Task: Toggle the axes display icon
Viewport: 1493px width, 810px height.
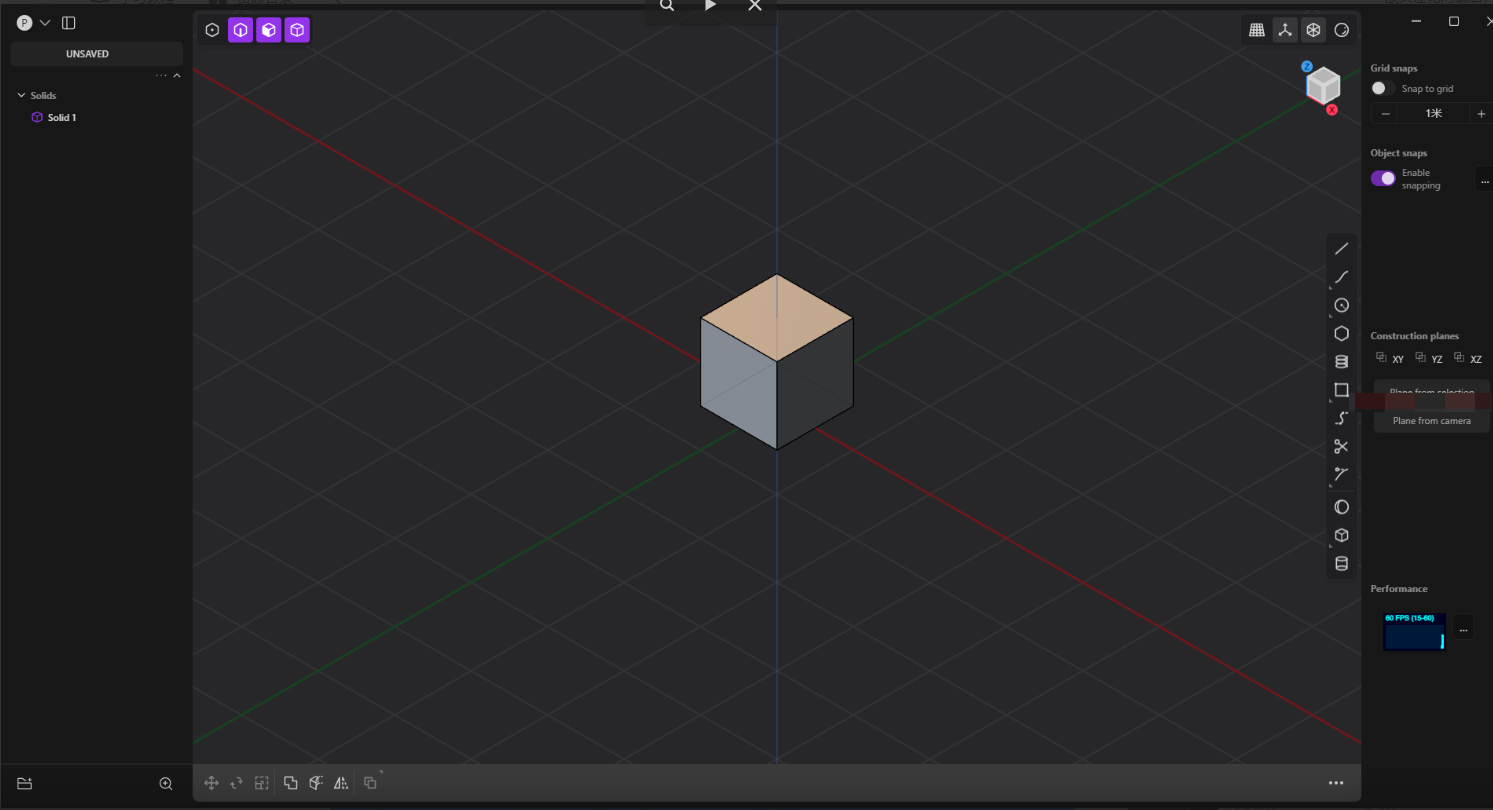Action: click(1285, 30)
